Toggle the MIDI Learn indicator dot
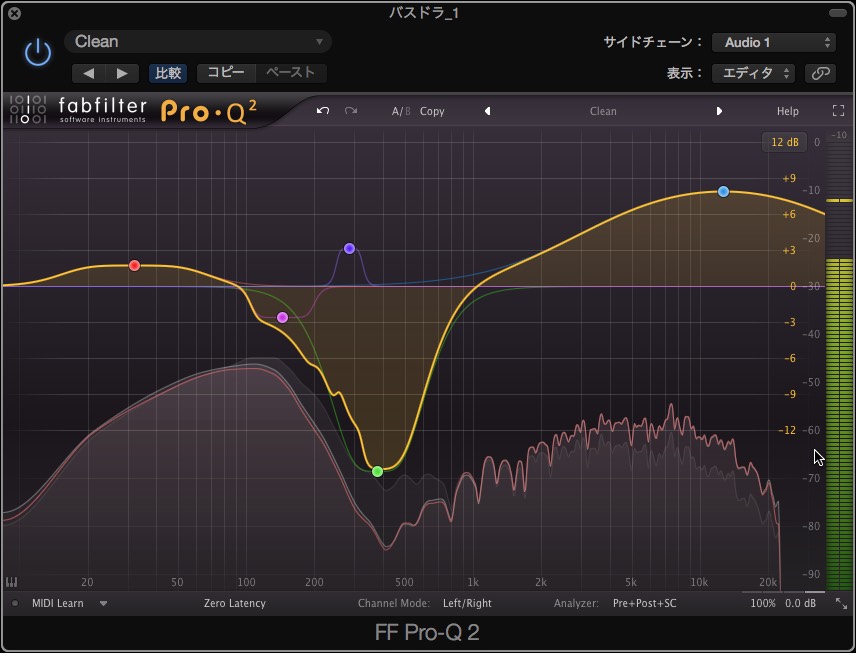The height and width of the screenshot is (653, 856). coord(15,603)
